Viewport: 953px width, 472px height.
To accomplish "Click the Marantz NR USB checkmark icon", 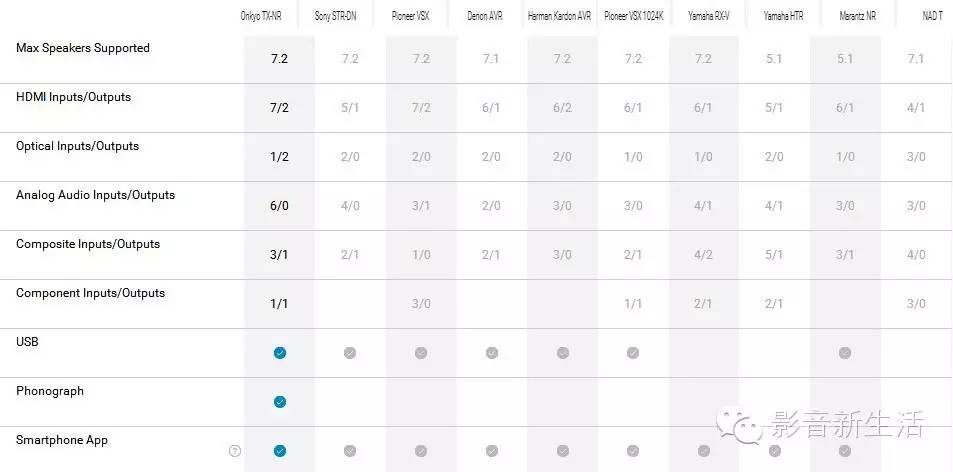I will click(845, 353).
